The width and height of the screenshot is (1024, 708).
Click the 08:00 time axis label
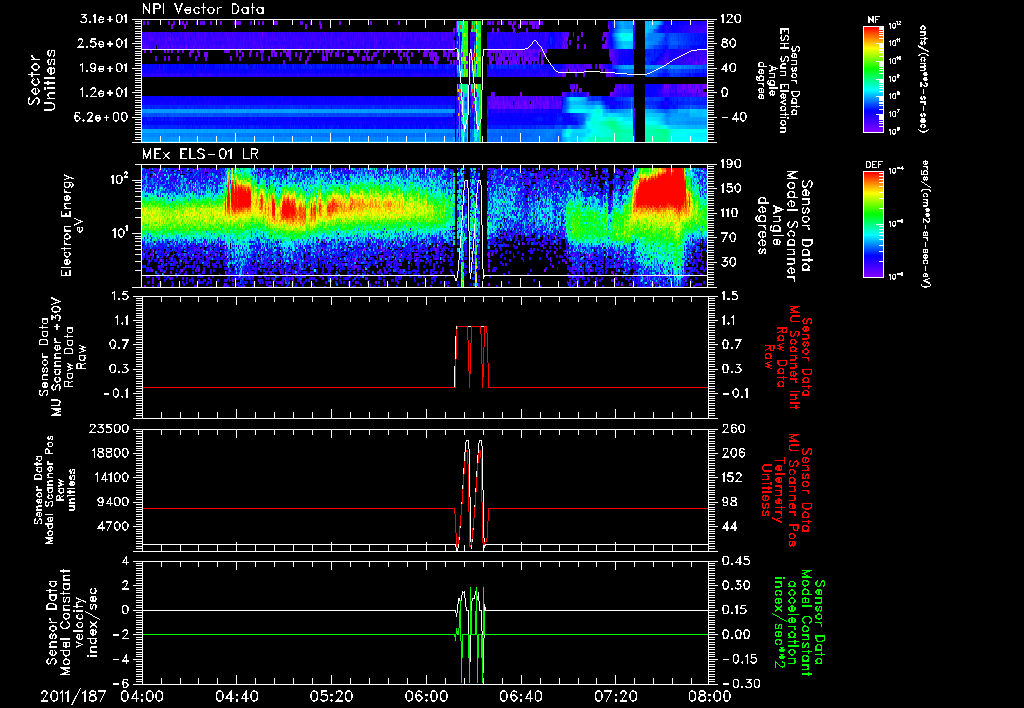pos(710,696)
